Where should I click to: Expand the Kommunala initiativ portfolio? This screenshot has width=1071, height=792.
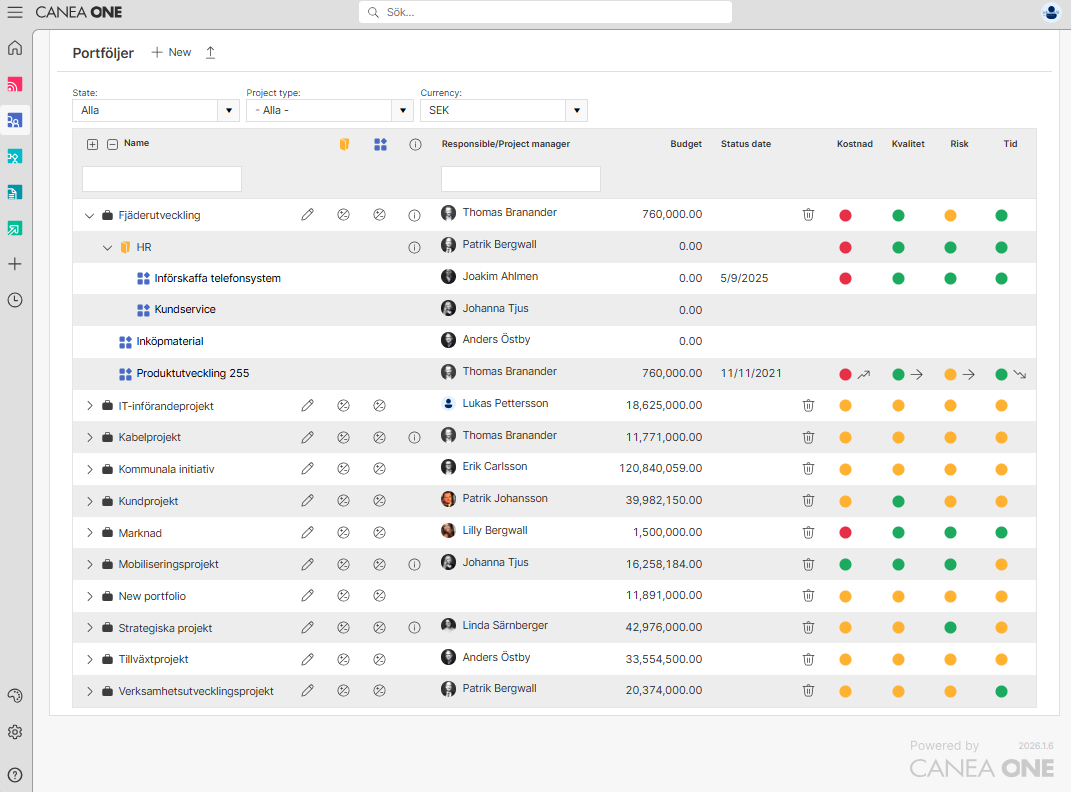tap(89, 469)
